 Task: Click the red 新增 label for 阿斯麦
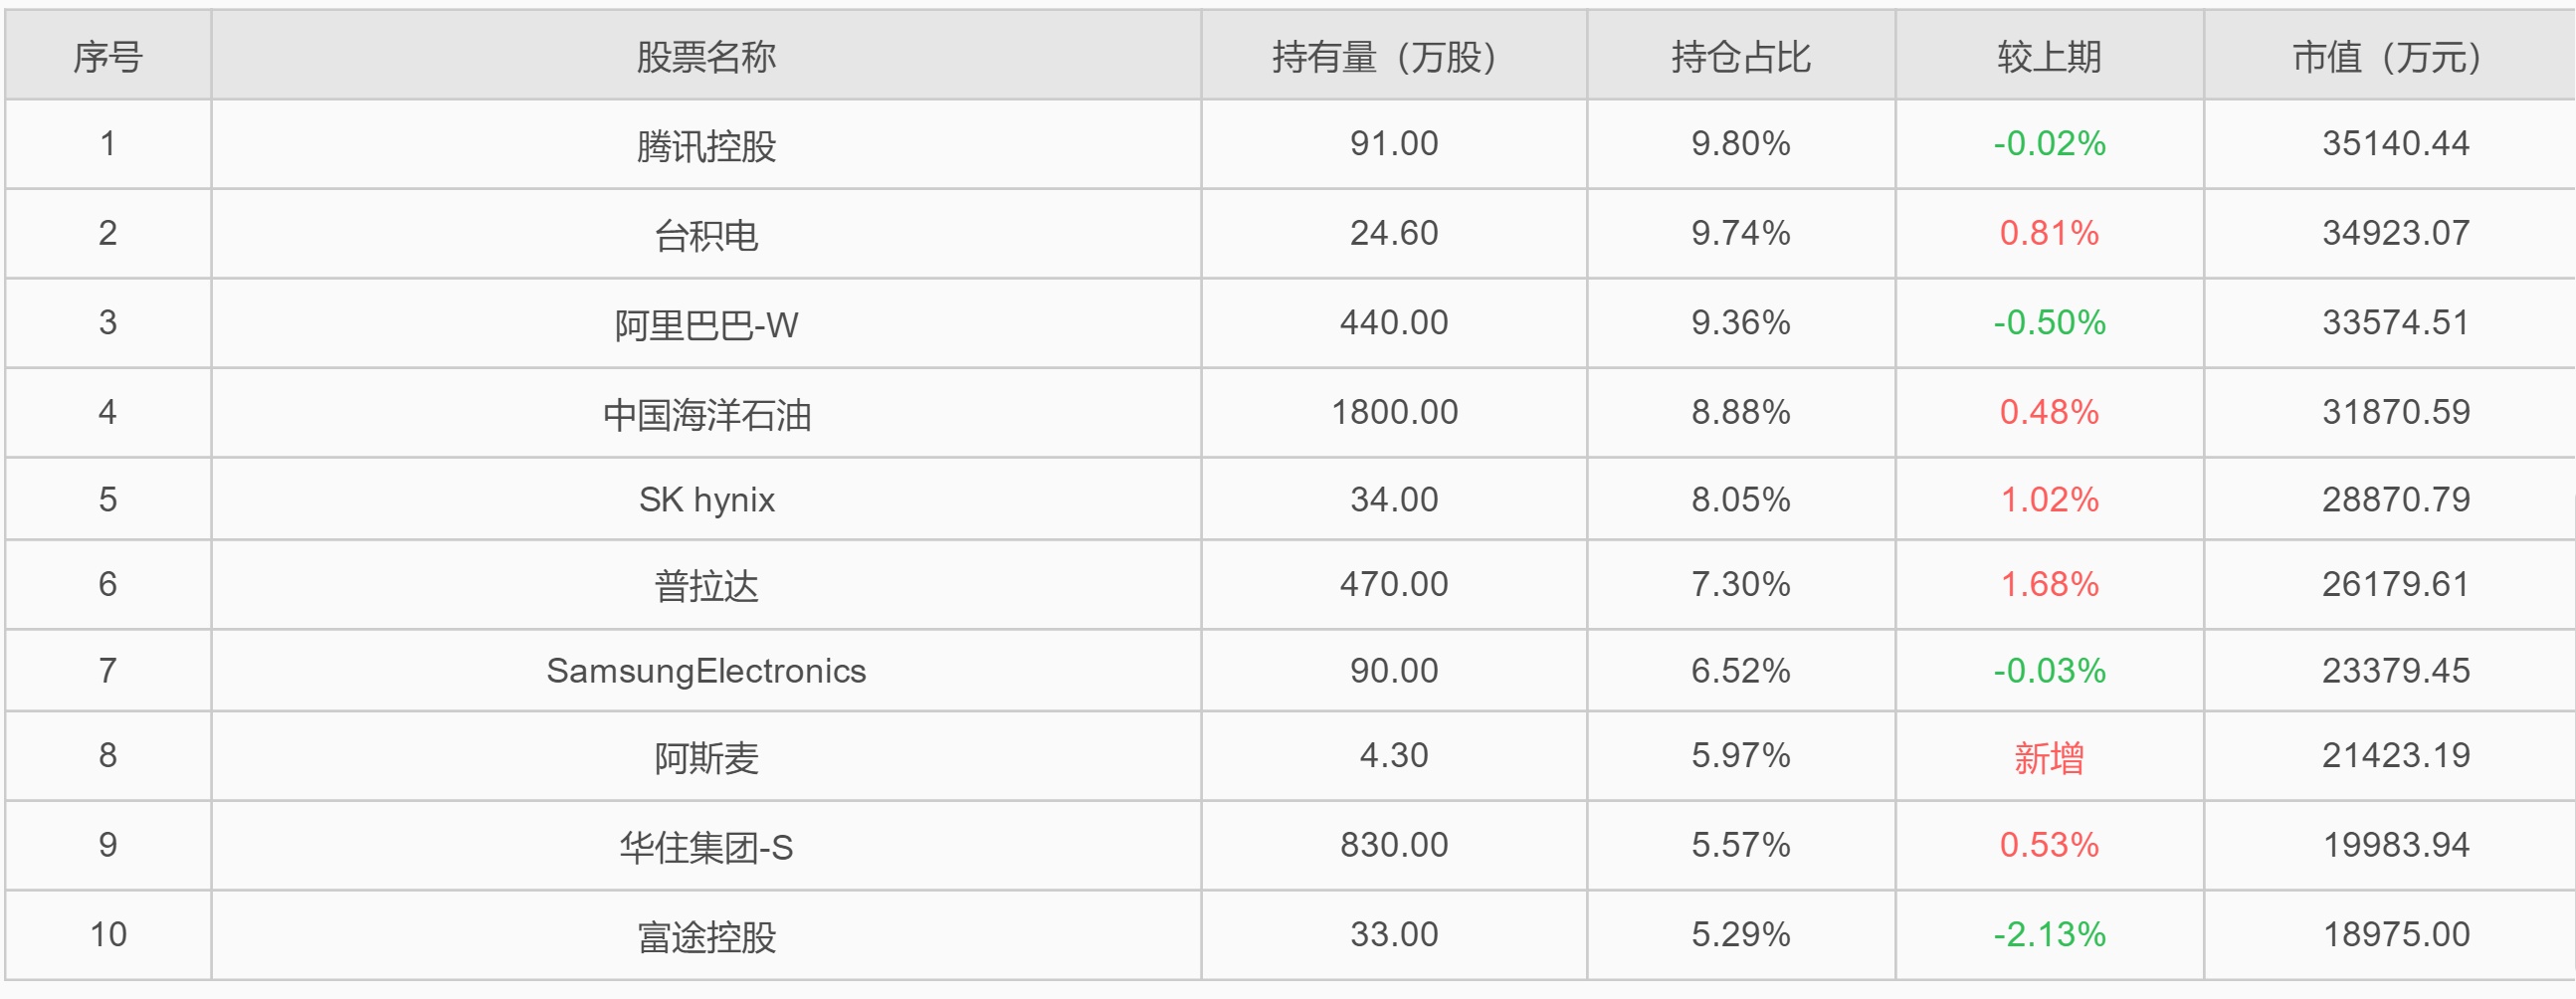point(2049,757)
